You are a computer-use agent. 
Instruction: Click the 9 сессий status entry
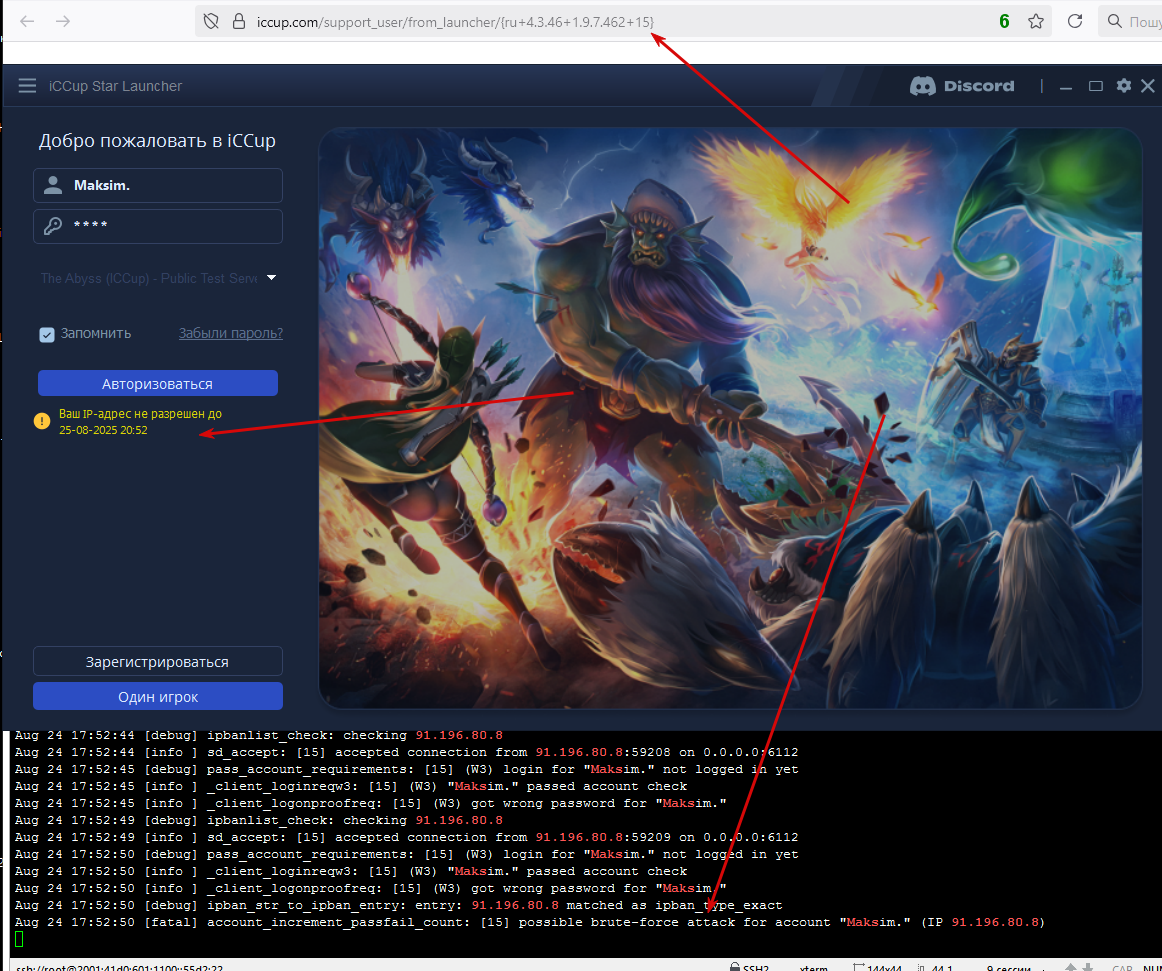pyautogui.click(x=1009, y=967)
